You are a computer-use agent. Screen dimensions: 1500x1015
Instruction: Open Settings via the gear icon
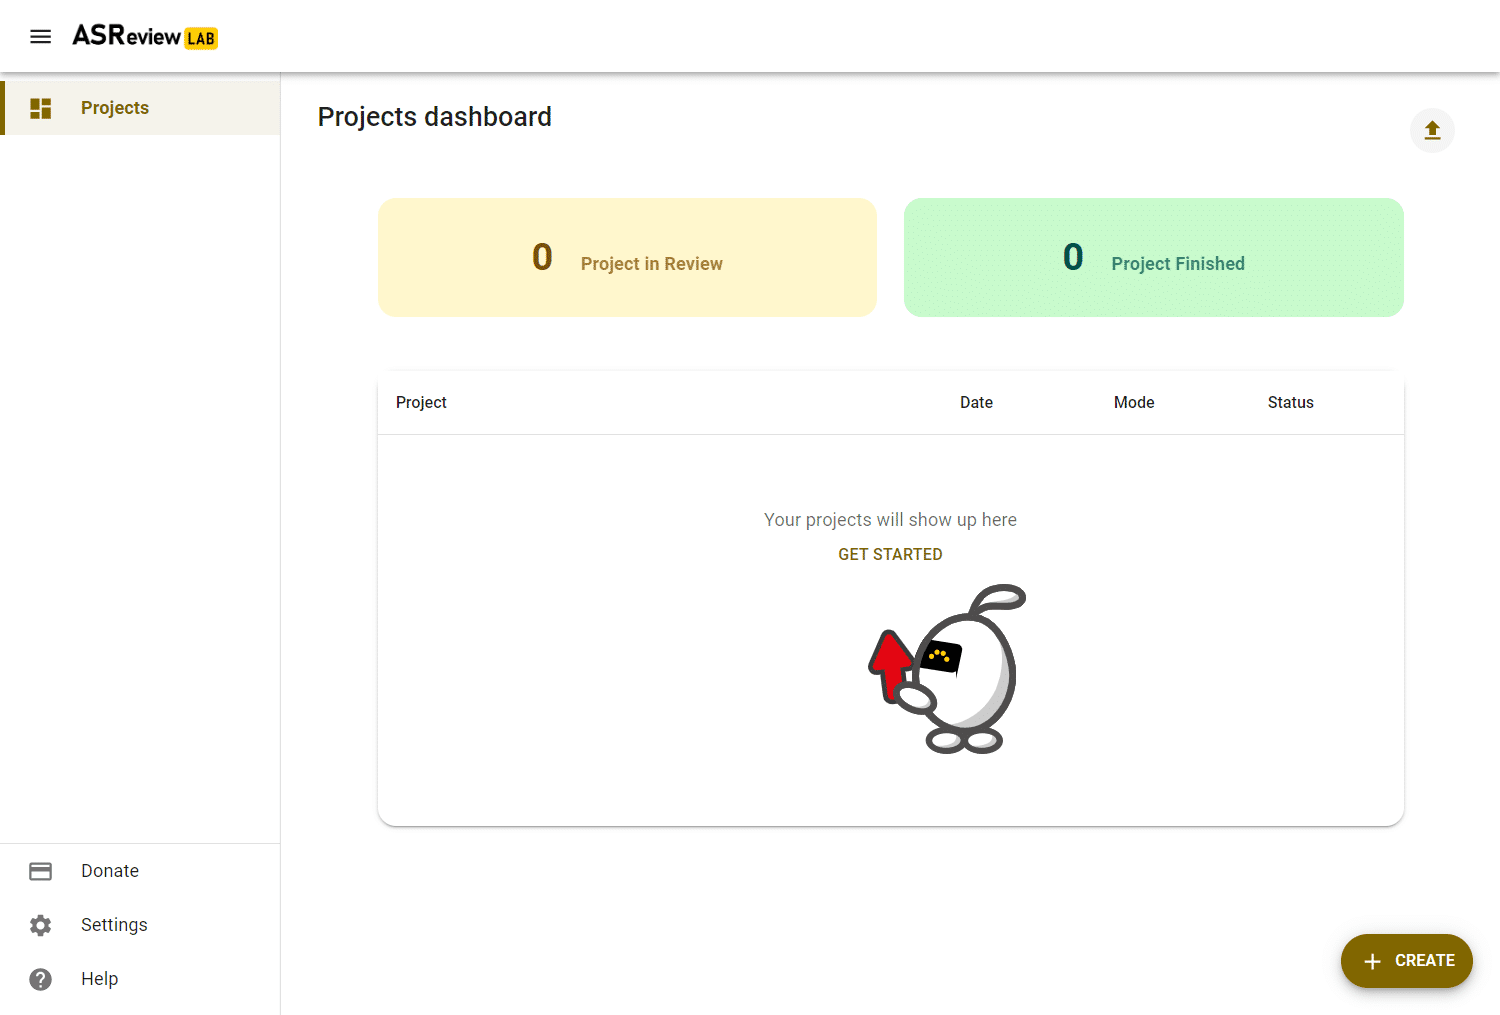(x=41, y=925)
